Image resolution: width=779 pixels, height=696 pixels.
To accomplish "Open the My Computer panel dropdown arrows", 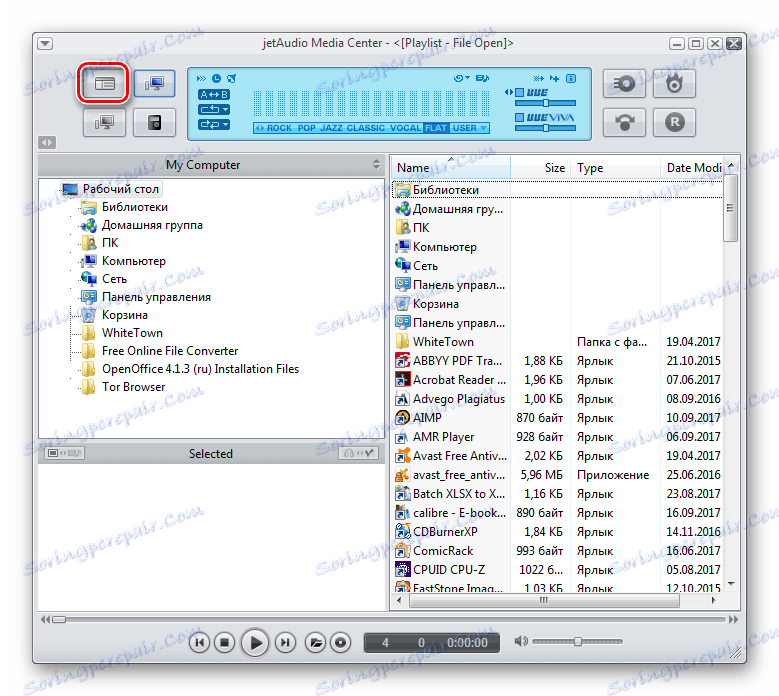I will (376, 164).
